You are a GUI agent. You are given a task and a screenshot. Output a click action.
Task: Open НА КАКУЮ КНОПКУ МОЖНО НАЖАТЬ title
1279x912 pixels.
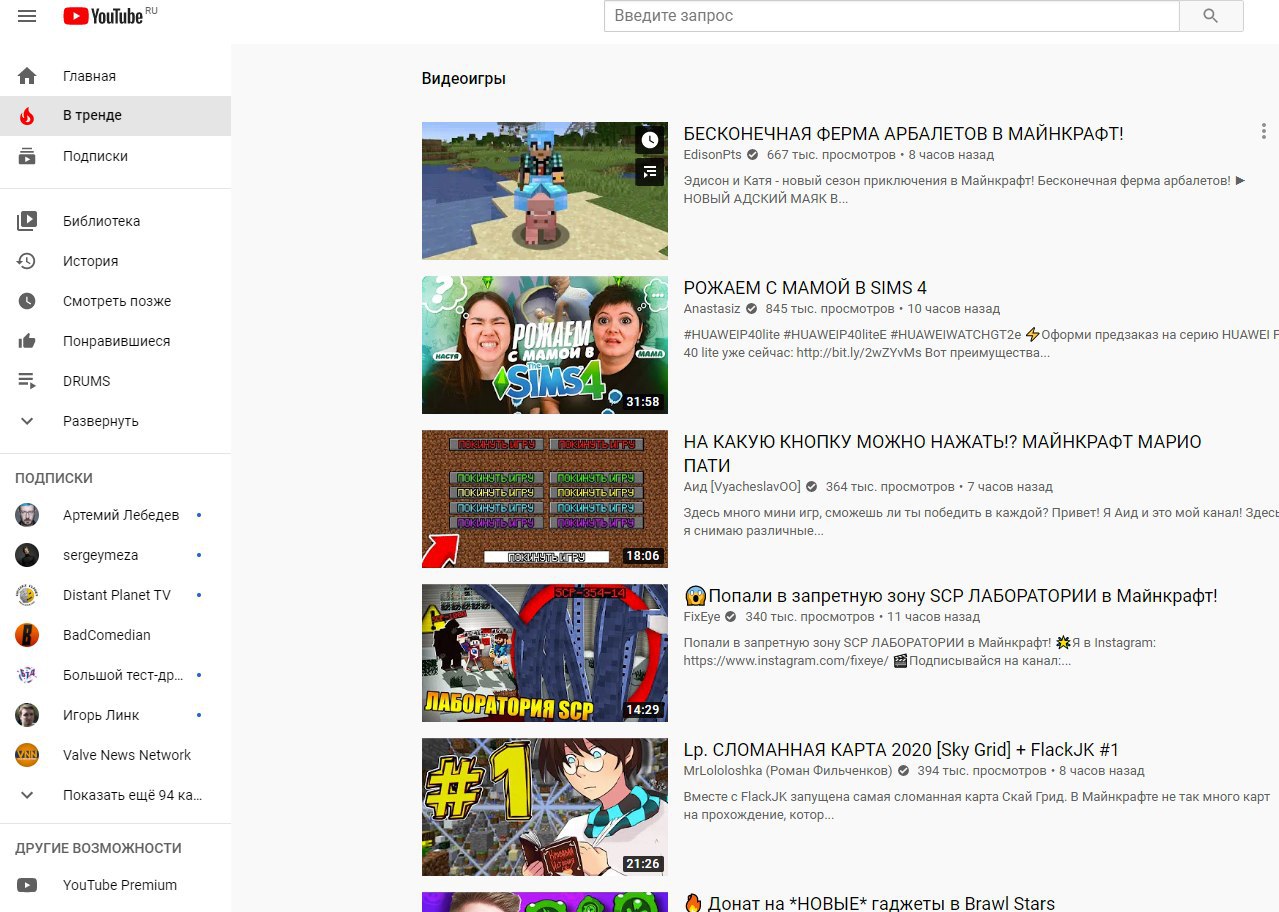tap(942, 453)
